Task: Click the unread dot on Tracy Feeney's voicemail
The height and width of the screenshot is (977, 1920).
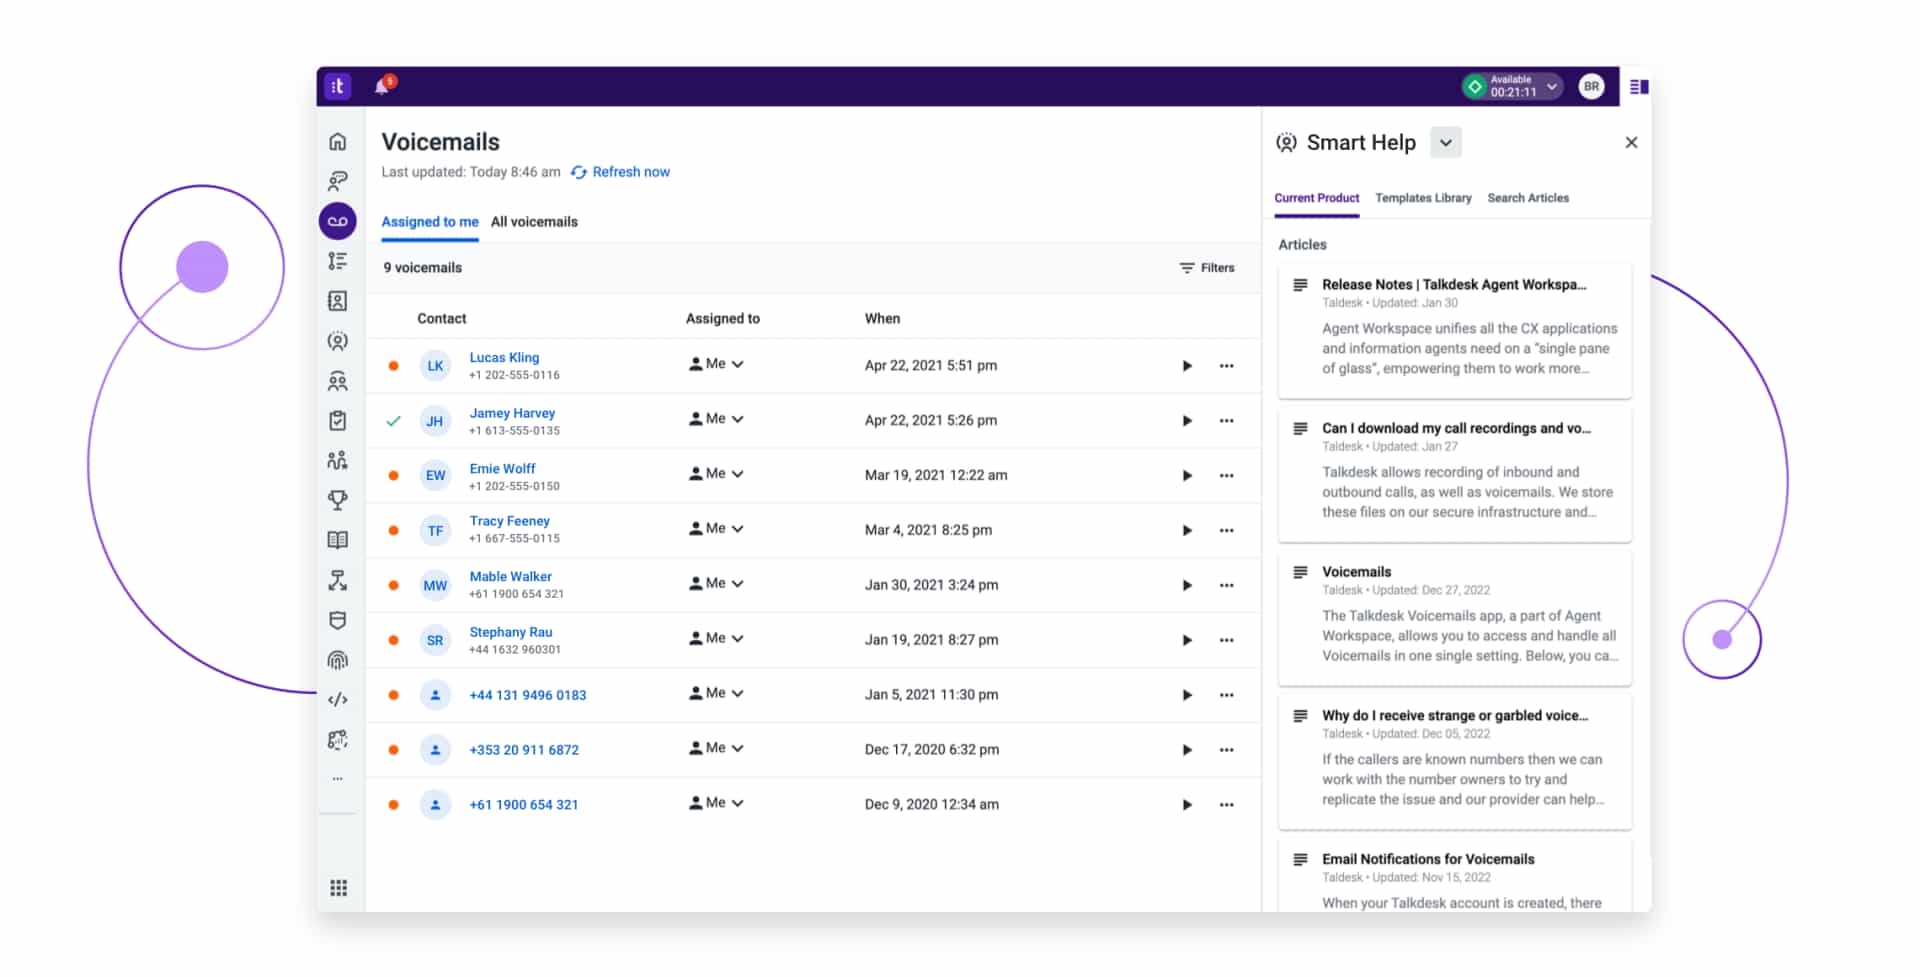Action: pyautogui.click(x=393, y=530)
